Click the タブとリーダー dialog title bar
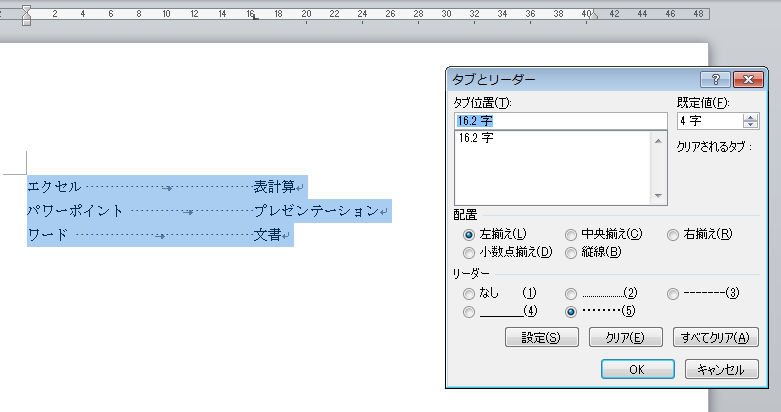 coord(573,80)
